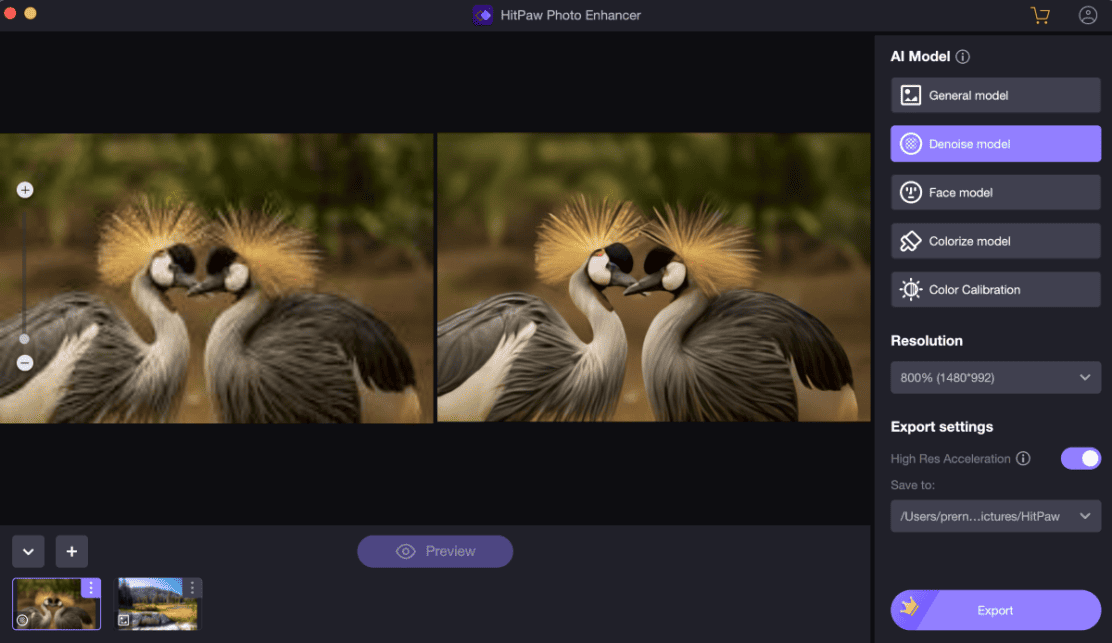Zoom out with the minus icon
The image size is (1112, 643).
click(x=25, y=363)
